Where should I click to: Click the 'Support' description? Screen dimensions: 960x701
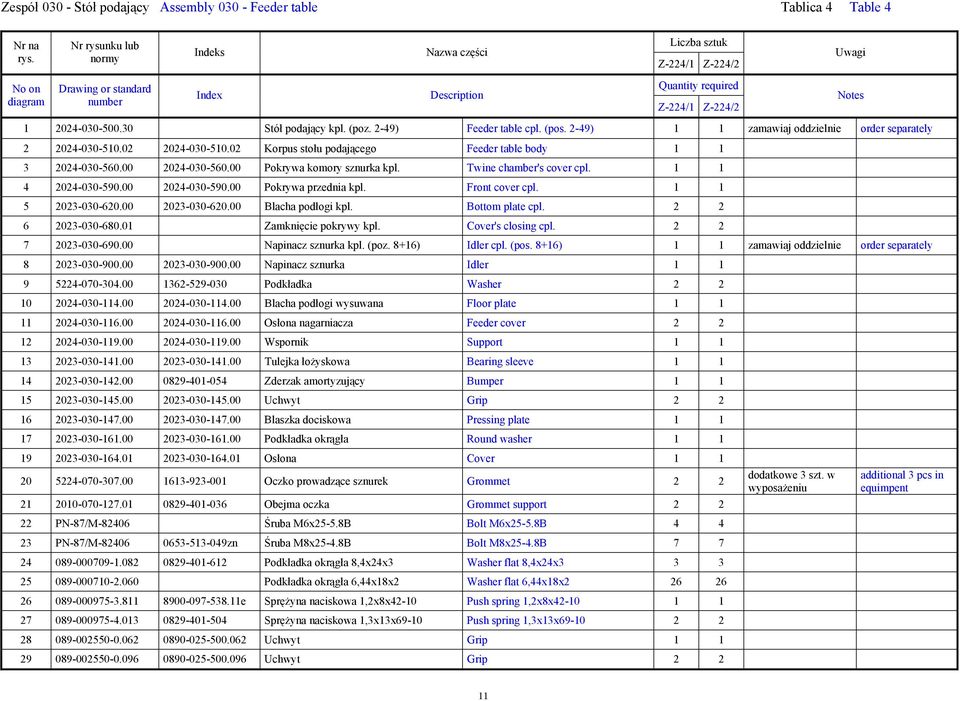click(484, 342)
